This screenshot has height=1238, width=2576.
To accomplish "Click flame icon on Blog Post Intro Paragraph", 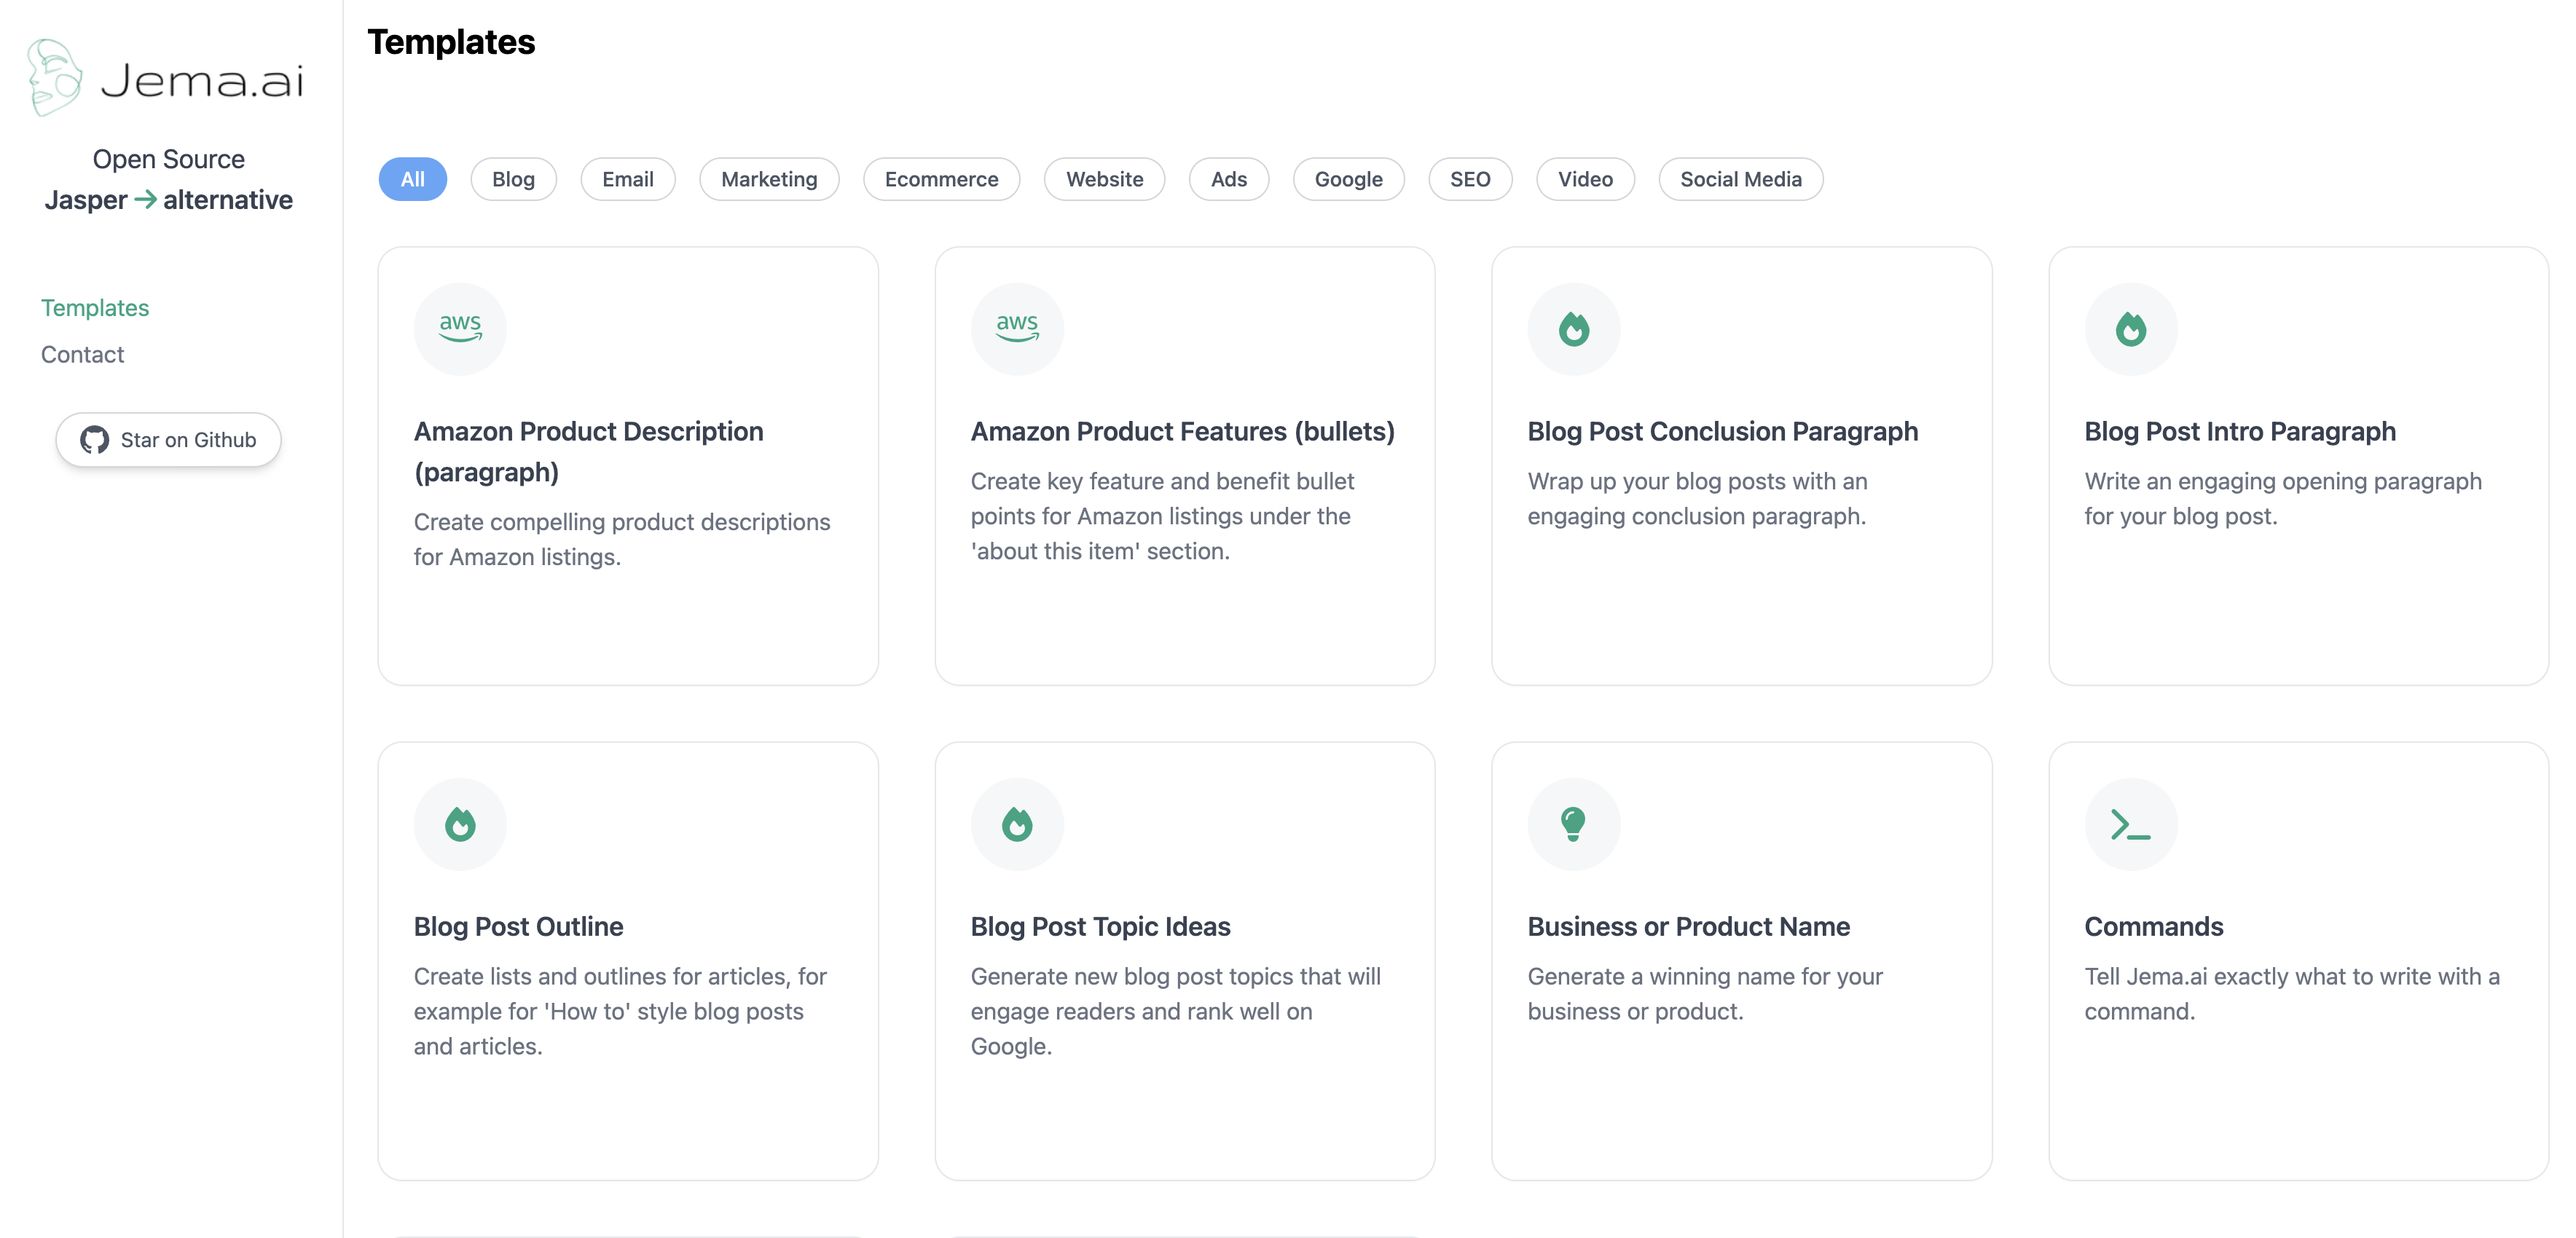I will point(2130,328).
